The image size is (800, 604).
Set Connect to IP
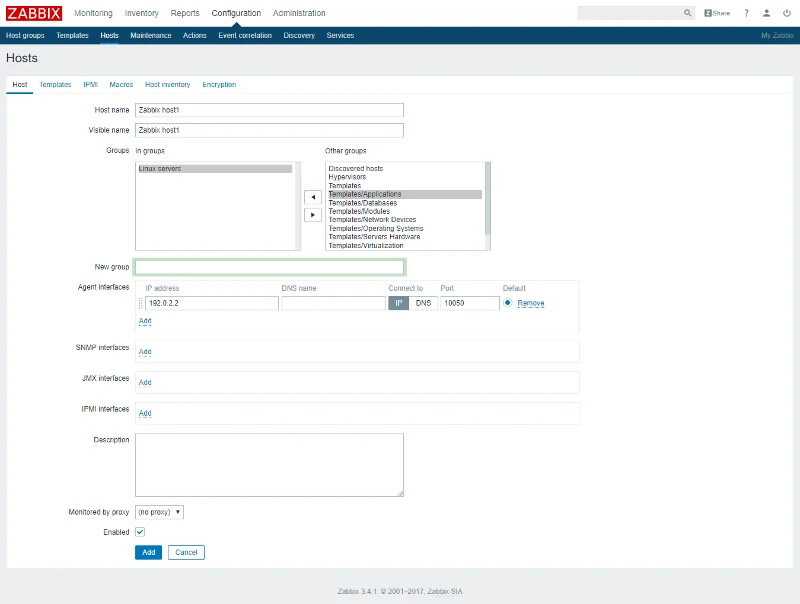tap(398, 303)
